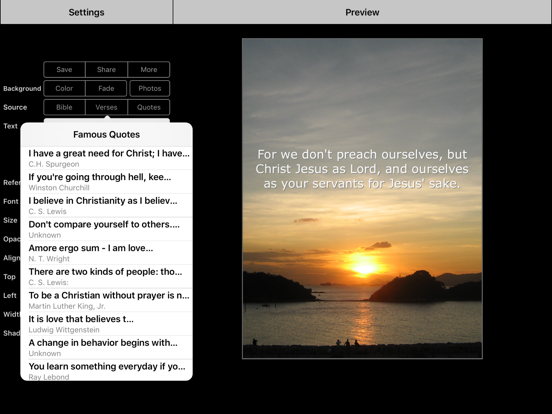Select 'Don't compare yourself to others' quote

(x=107, y=229)
